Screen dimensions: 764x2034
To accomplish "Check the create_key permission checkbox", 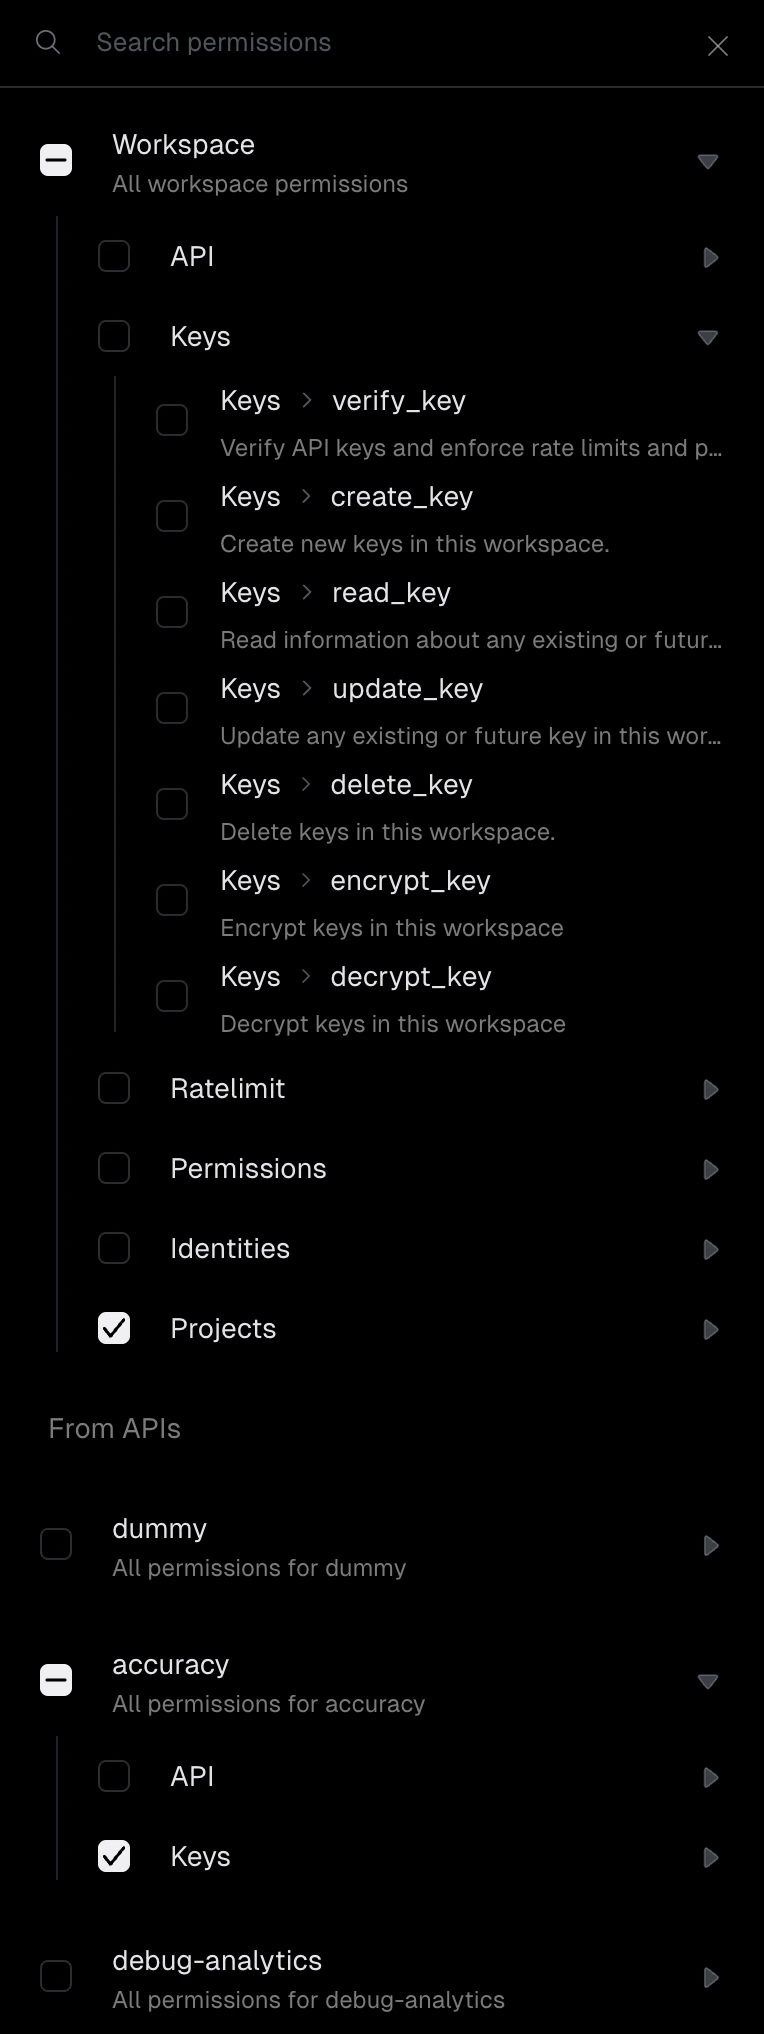I will click(171, 516).
